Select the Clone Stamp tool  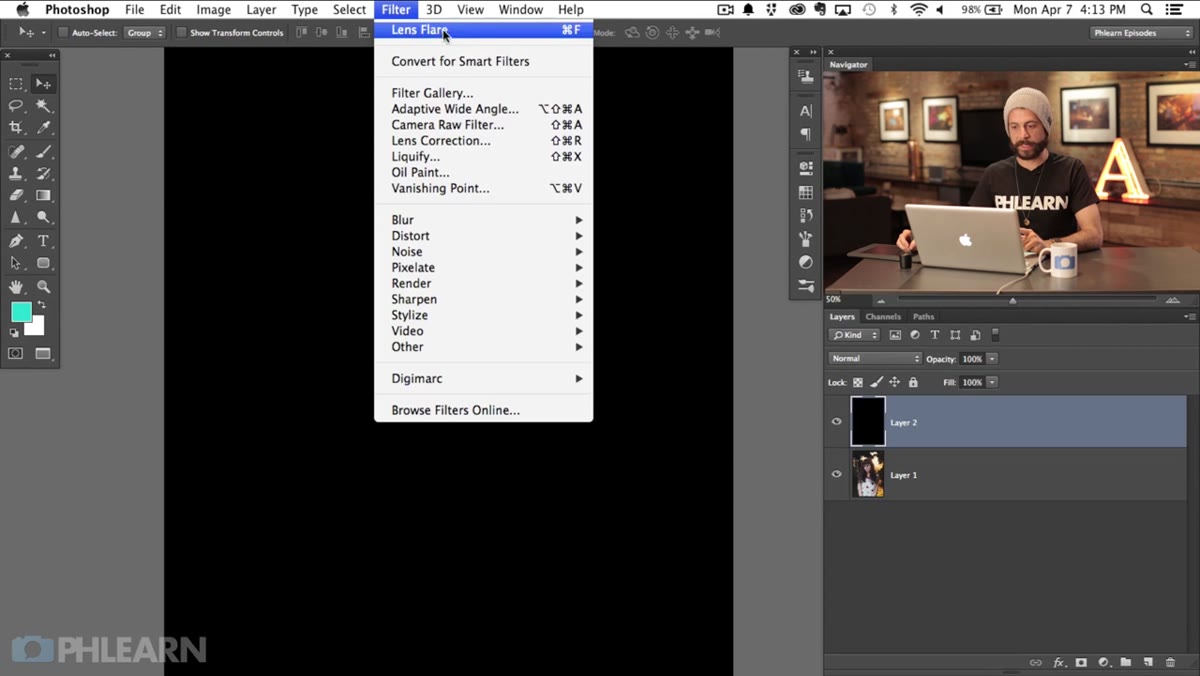coord(16,174)
